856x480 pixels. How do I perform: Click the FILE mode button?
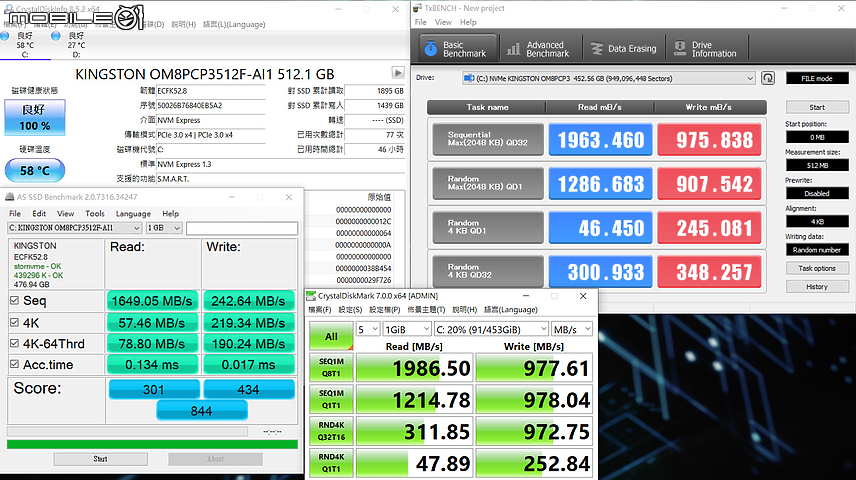pyautogui.click(x=817, y=78)
